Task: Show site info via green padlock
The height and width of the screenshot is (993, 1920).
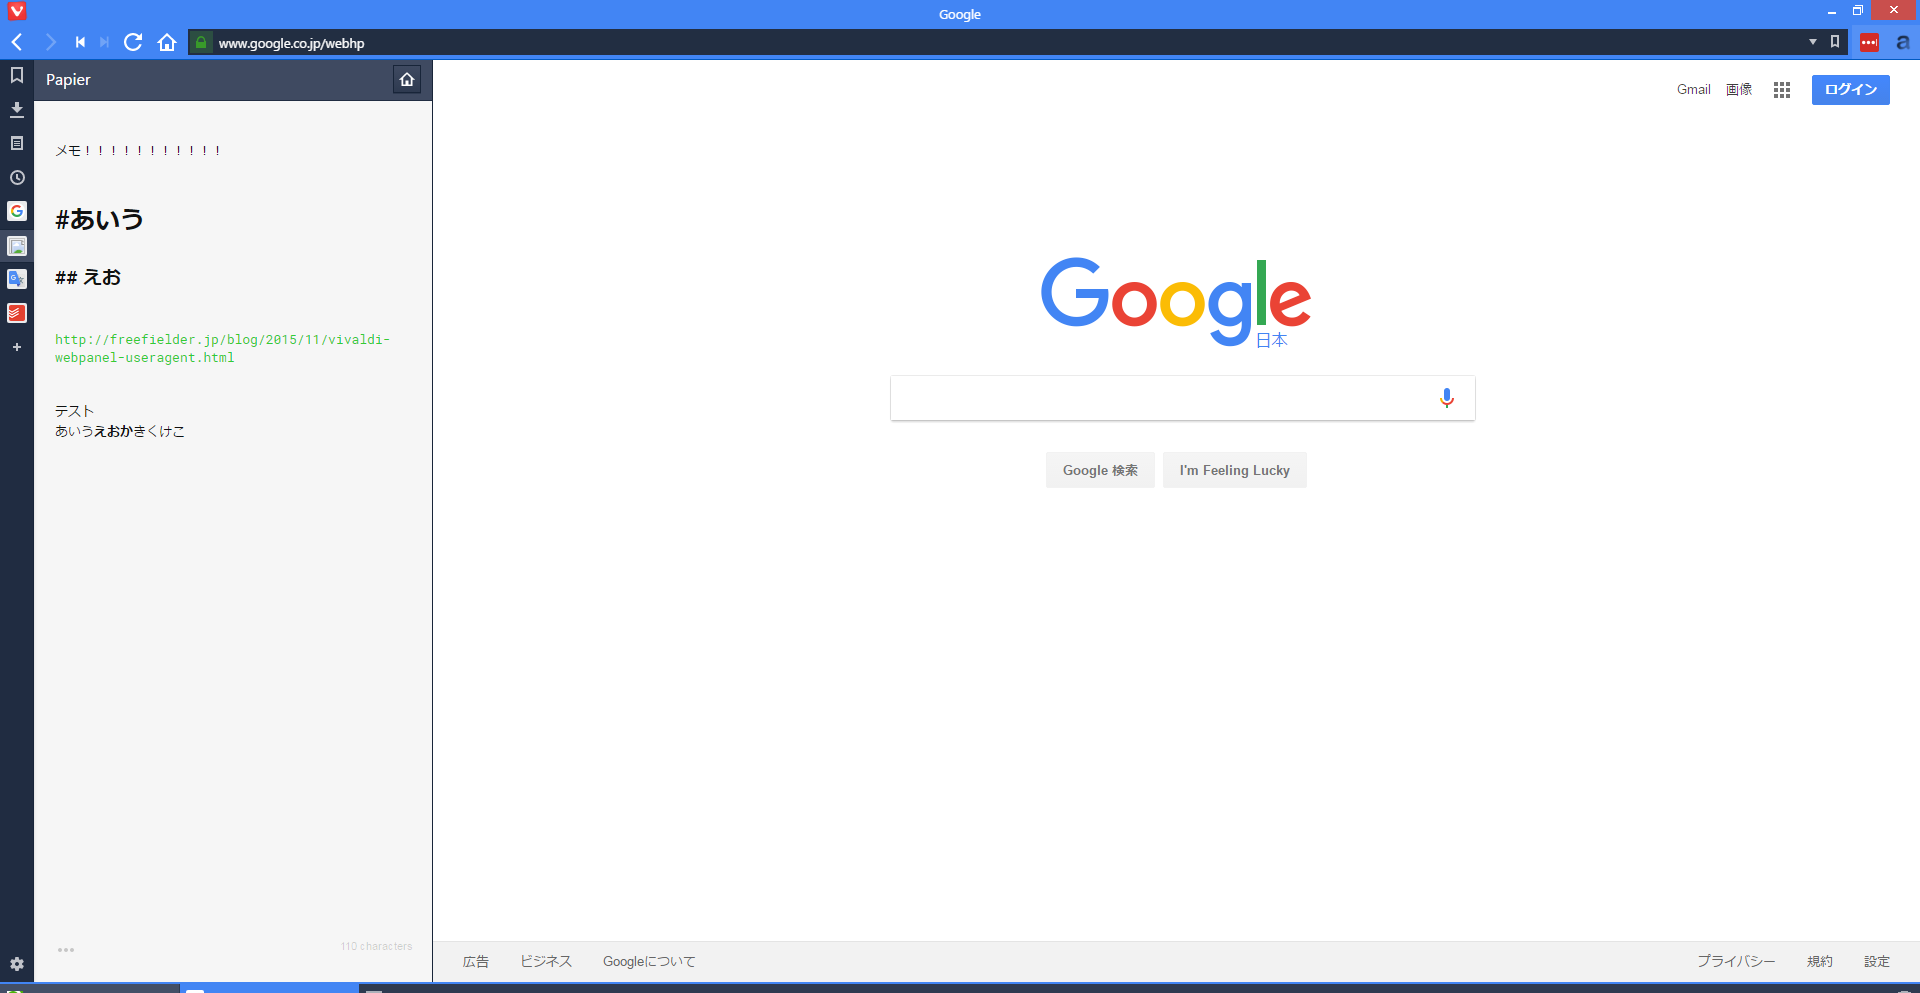Action: [x=201, y=42]
